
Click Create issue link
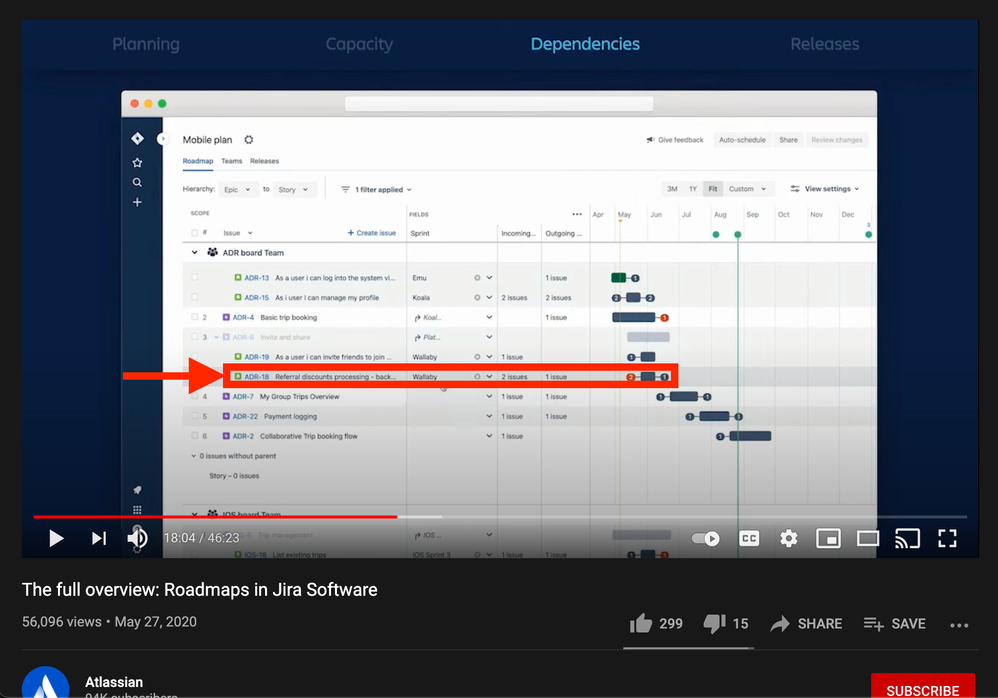(x=372, y=233)
